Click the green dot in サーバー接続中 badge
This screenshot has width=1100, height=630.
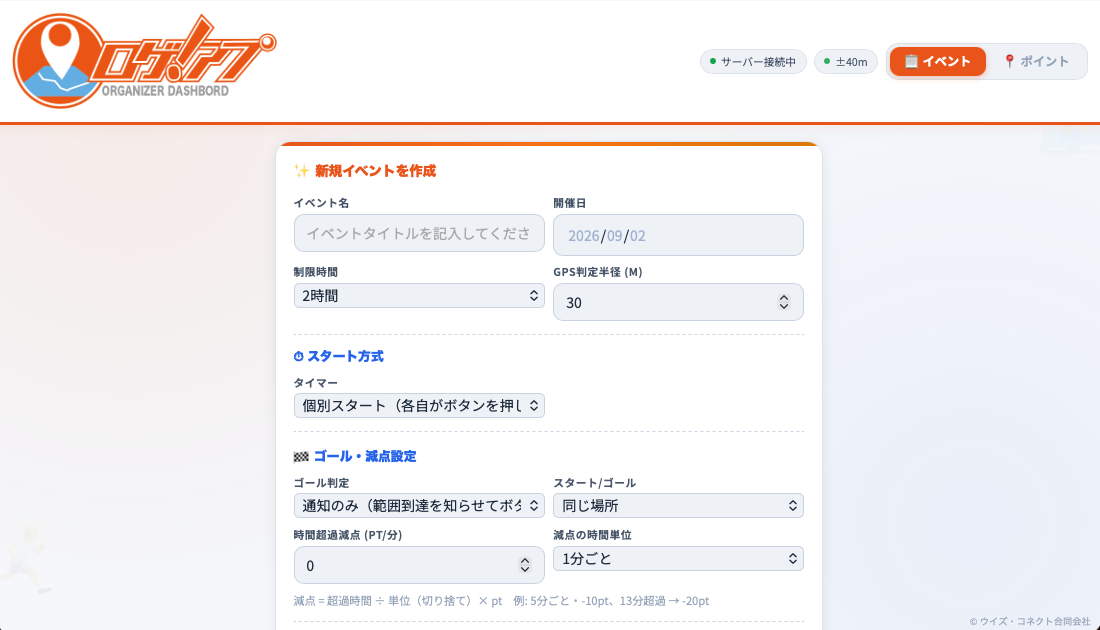click(713, 61)
